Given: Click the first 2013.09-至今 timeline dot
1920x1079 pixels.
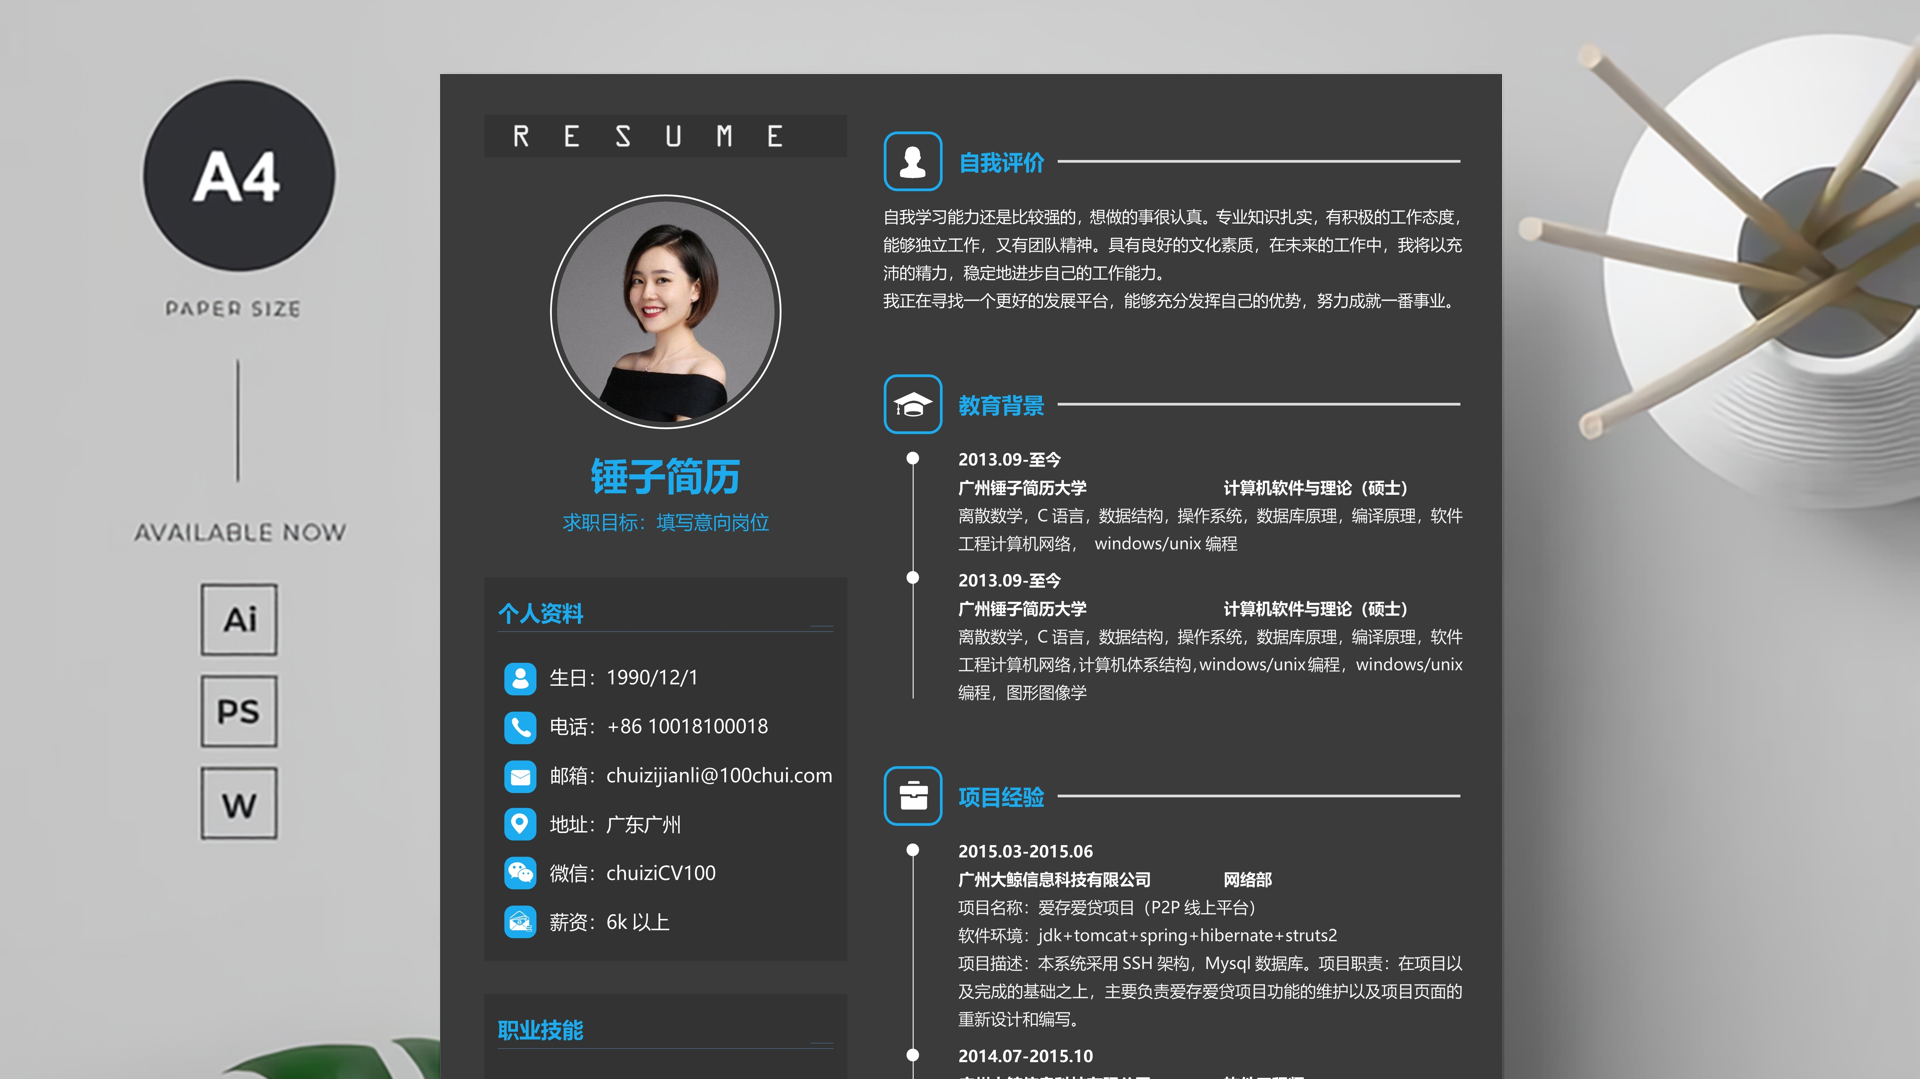Looking at the screenshot, I should 913,458.
